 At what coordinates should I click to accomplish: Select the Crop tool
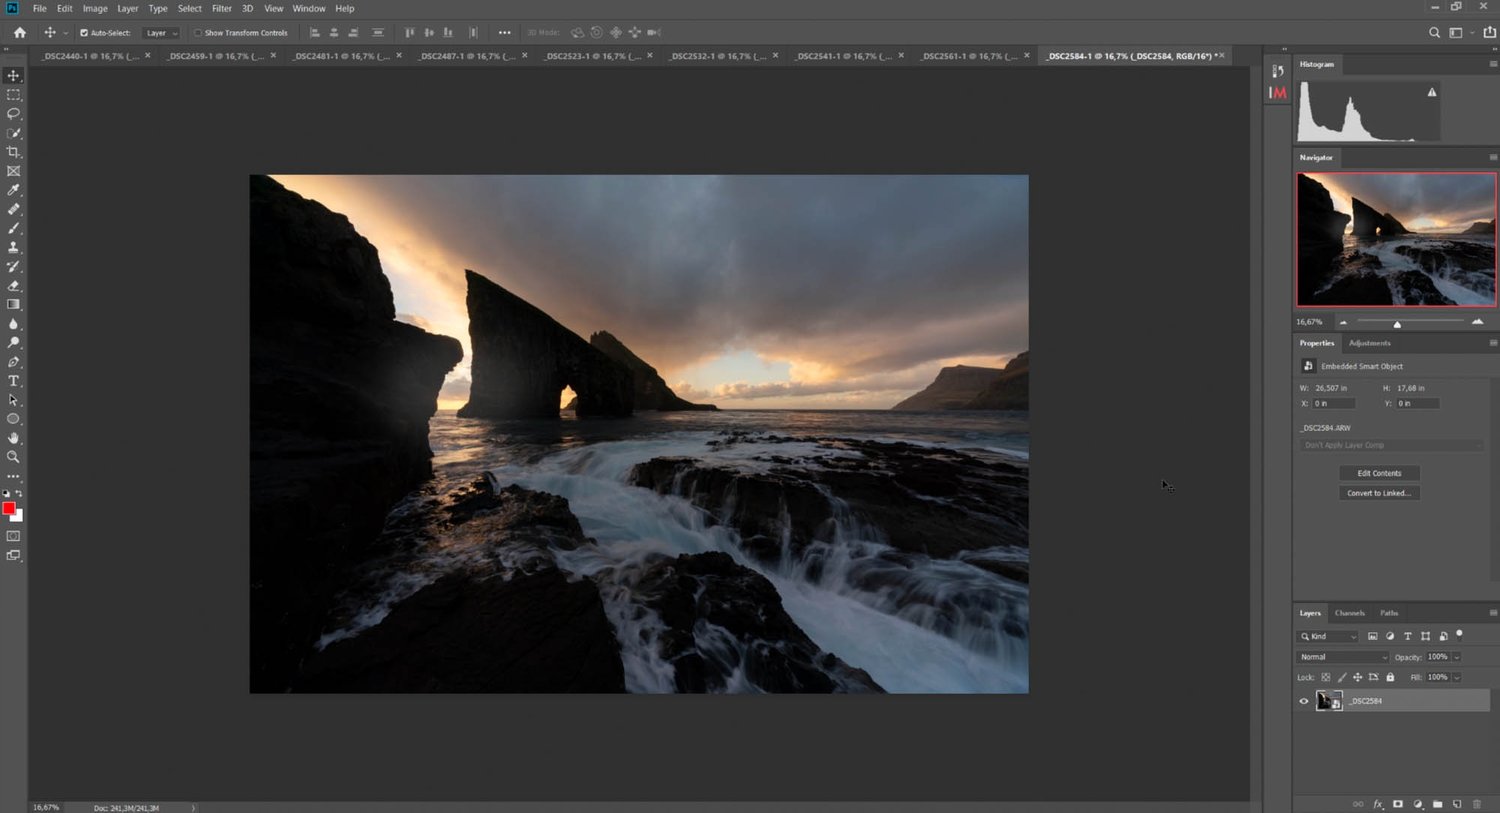tap(13, 152)
